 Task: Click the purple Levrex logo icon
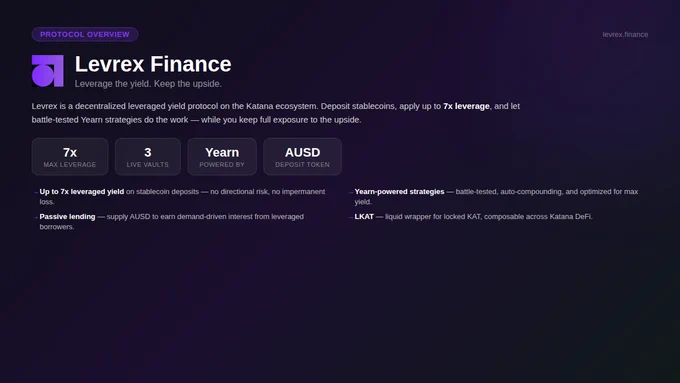48,71
